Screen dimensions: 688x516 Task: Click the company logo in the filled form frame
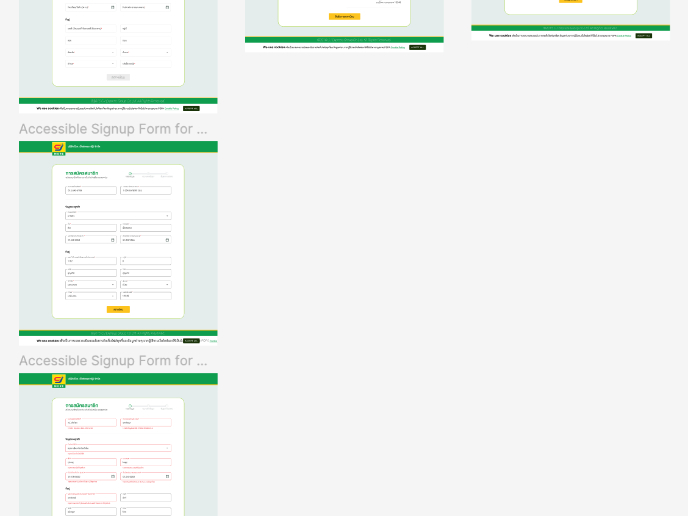pyautogui.click(x=58, y=149)
